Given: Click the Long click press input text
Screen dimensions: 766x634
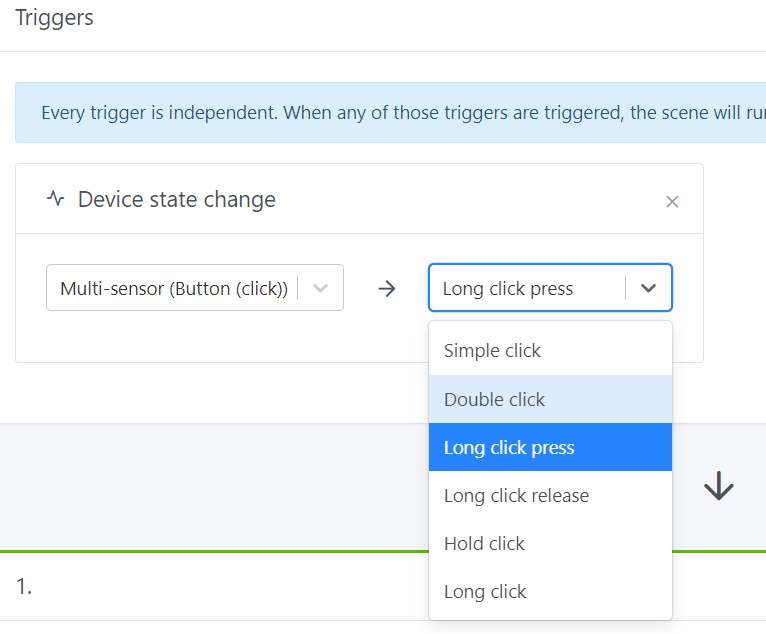Looking at the screenshot, I should pos(508,289).
